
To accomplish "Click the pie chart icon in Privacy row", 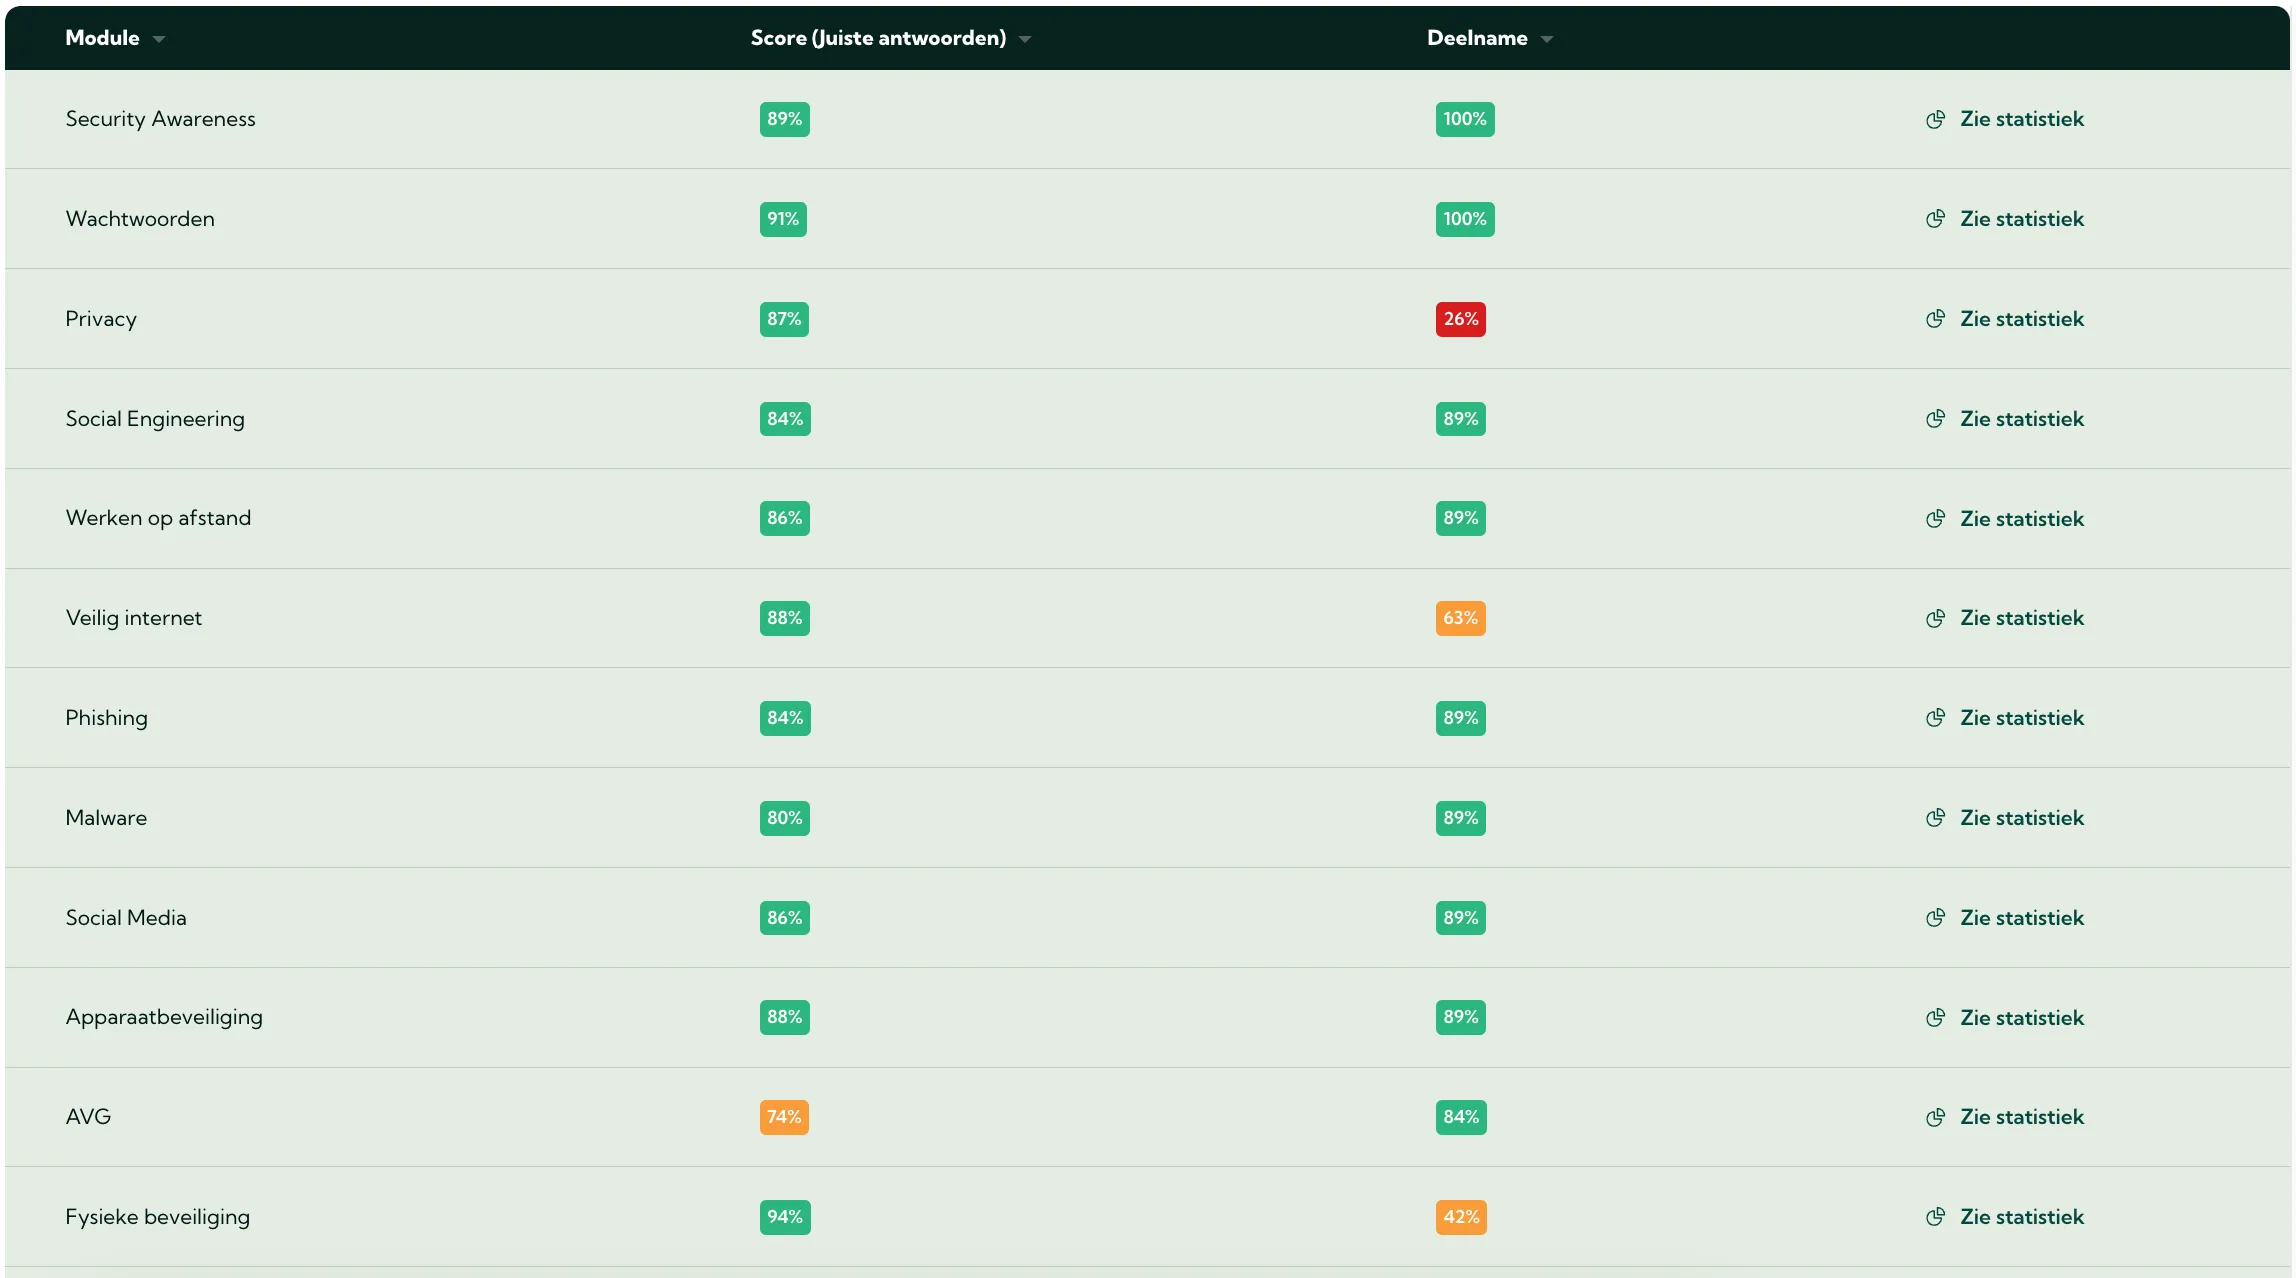I will coord(1935,319).
